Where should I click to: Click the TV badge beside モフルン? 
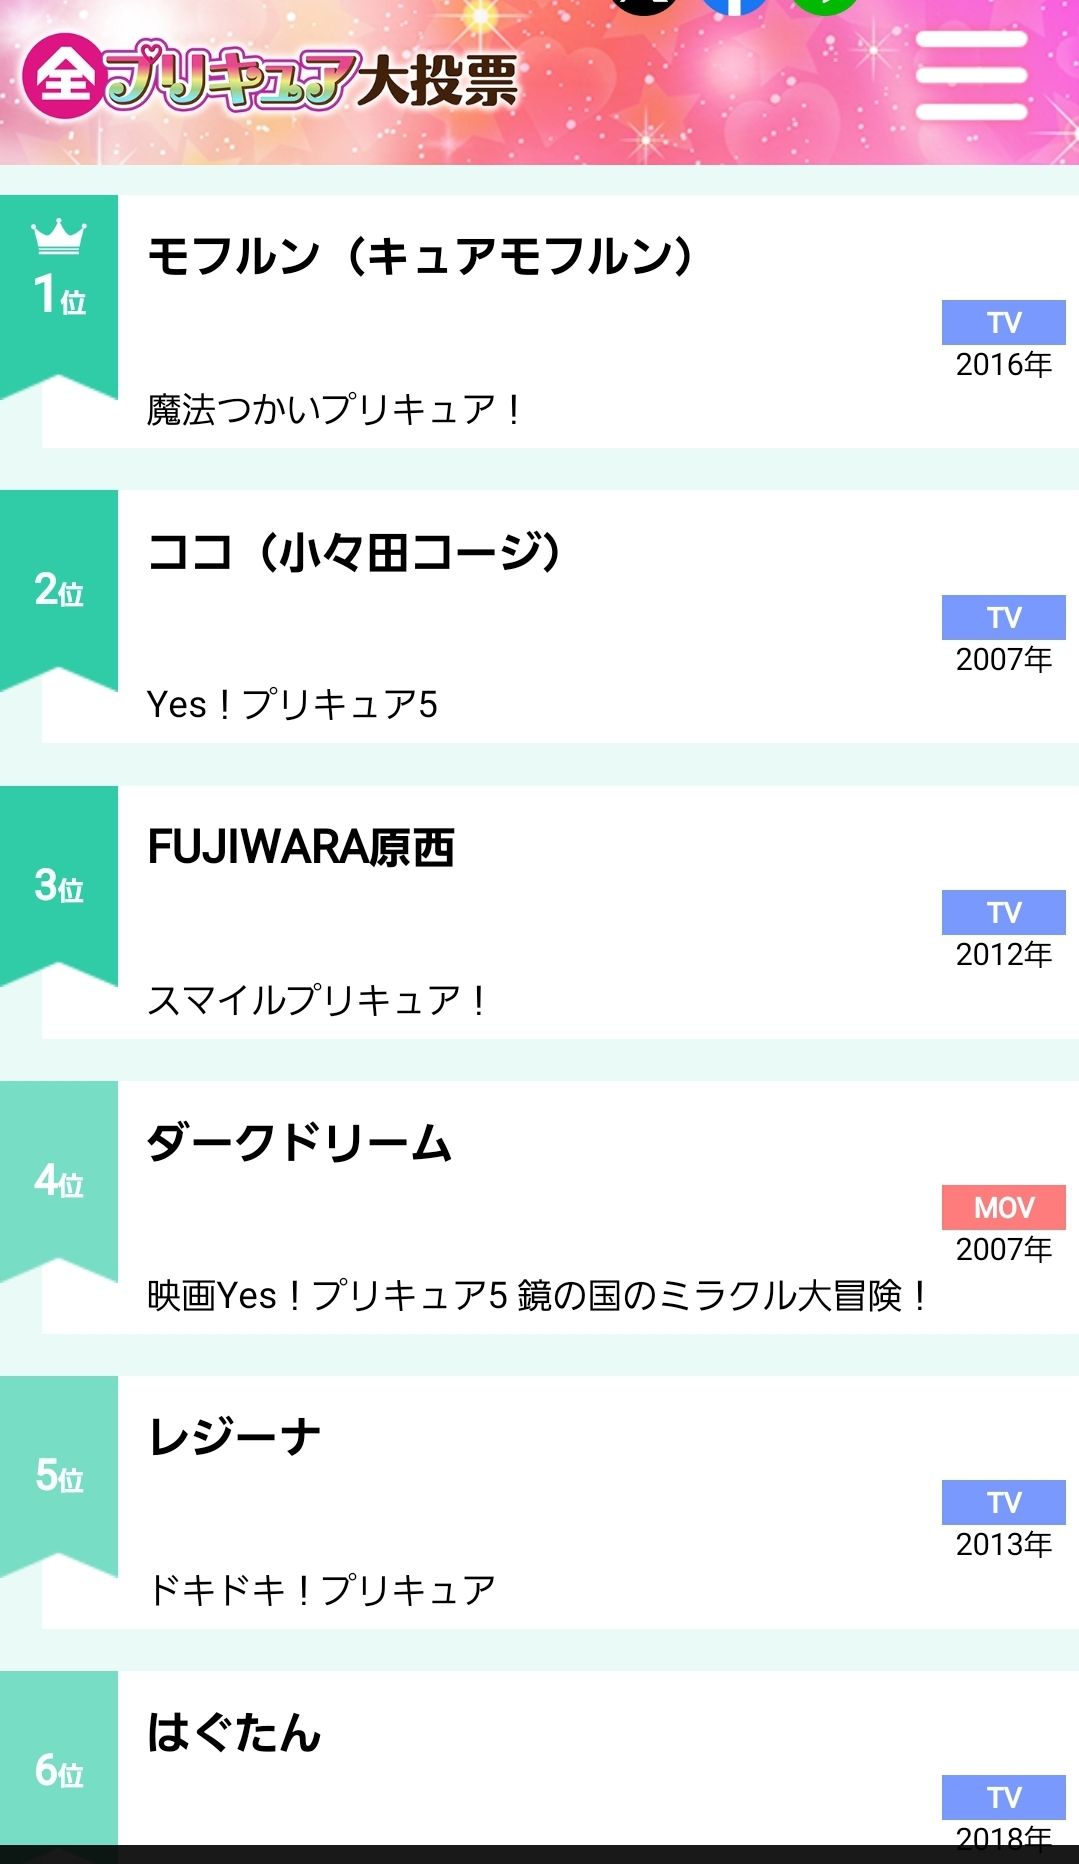click(1004, 322)
